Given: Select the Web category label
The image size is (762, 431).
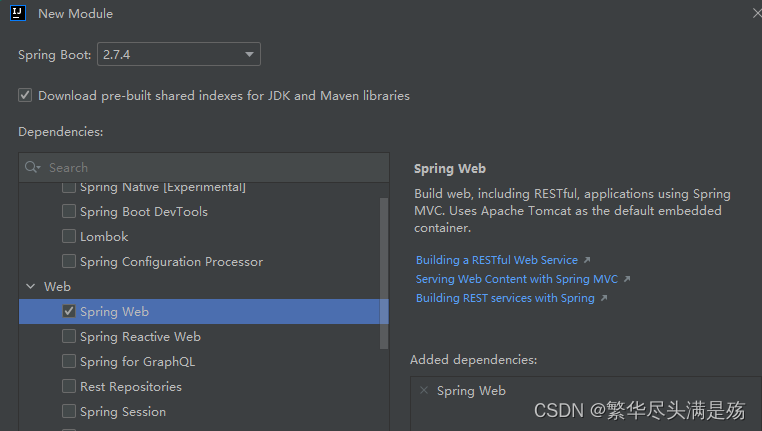Looking at the screenshot, I should click(57, 287).
